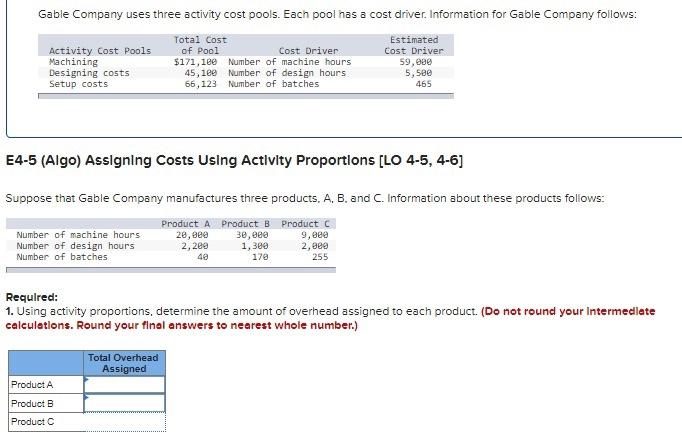This screenshot has height=447, width=682.
Task: Click Product A machine hours 20,000
Action: tap(192, 235)
